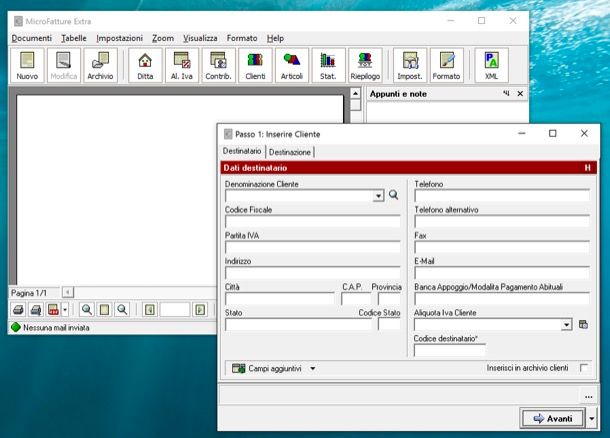Click the Nuovo toolbar icon
The image size is (610, 438).
(x=27, y=65)
